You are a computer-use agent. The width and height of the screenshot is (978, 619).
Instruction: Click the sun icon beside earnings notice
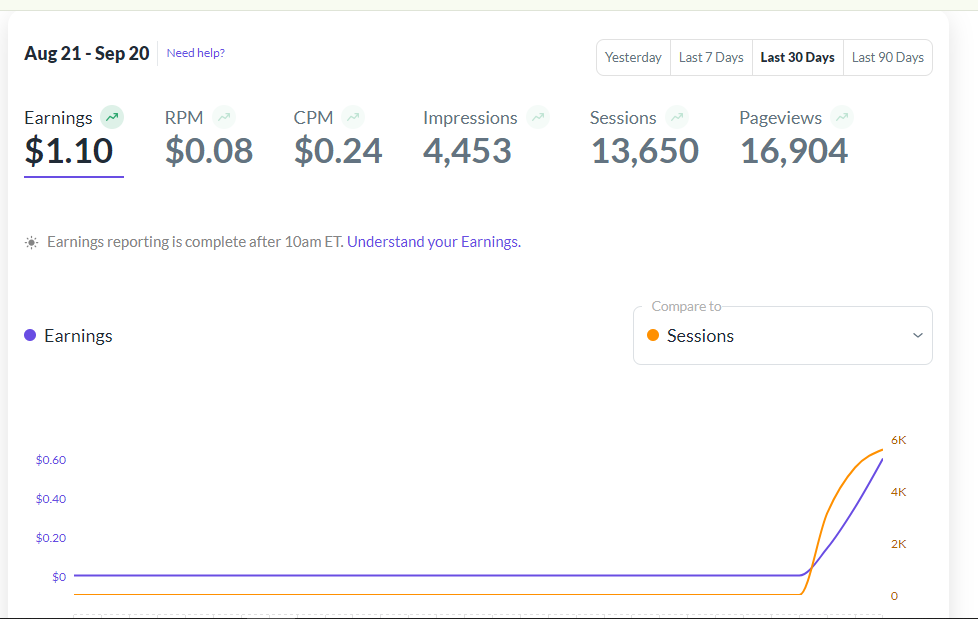coord(32,242)
